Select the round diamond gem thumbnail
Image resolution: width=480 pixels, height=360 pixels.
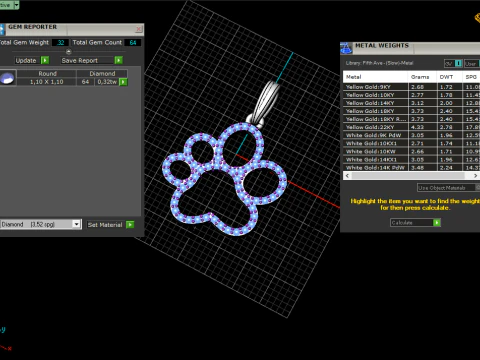[x=7, y=78]
